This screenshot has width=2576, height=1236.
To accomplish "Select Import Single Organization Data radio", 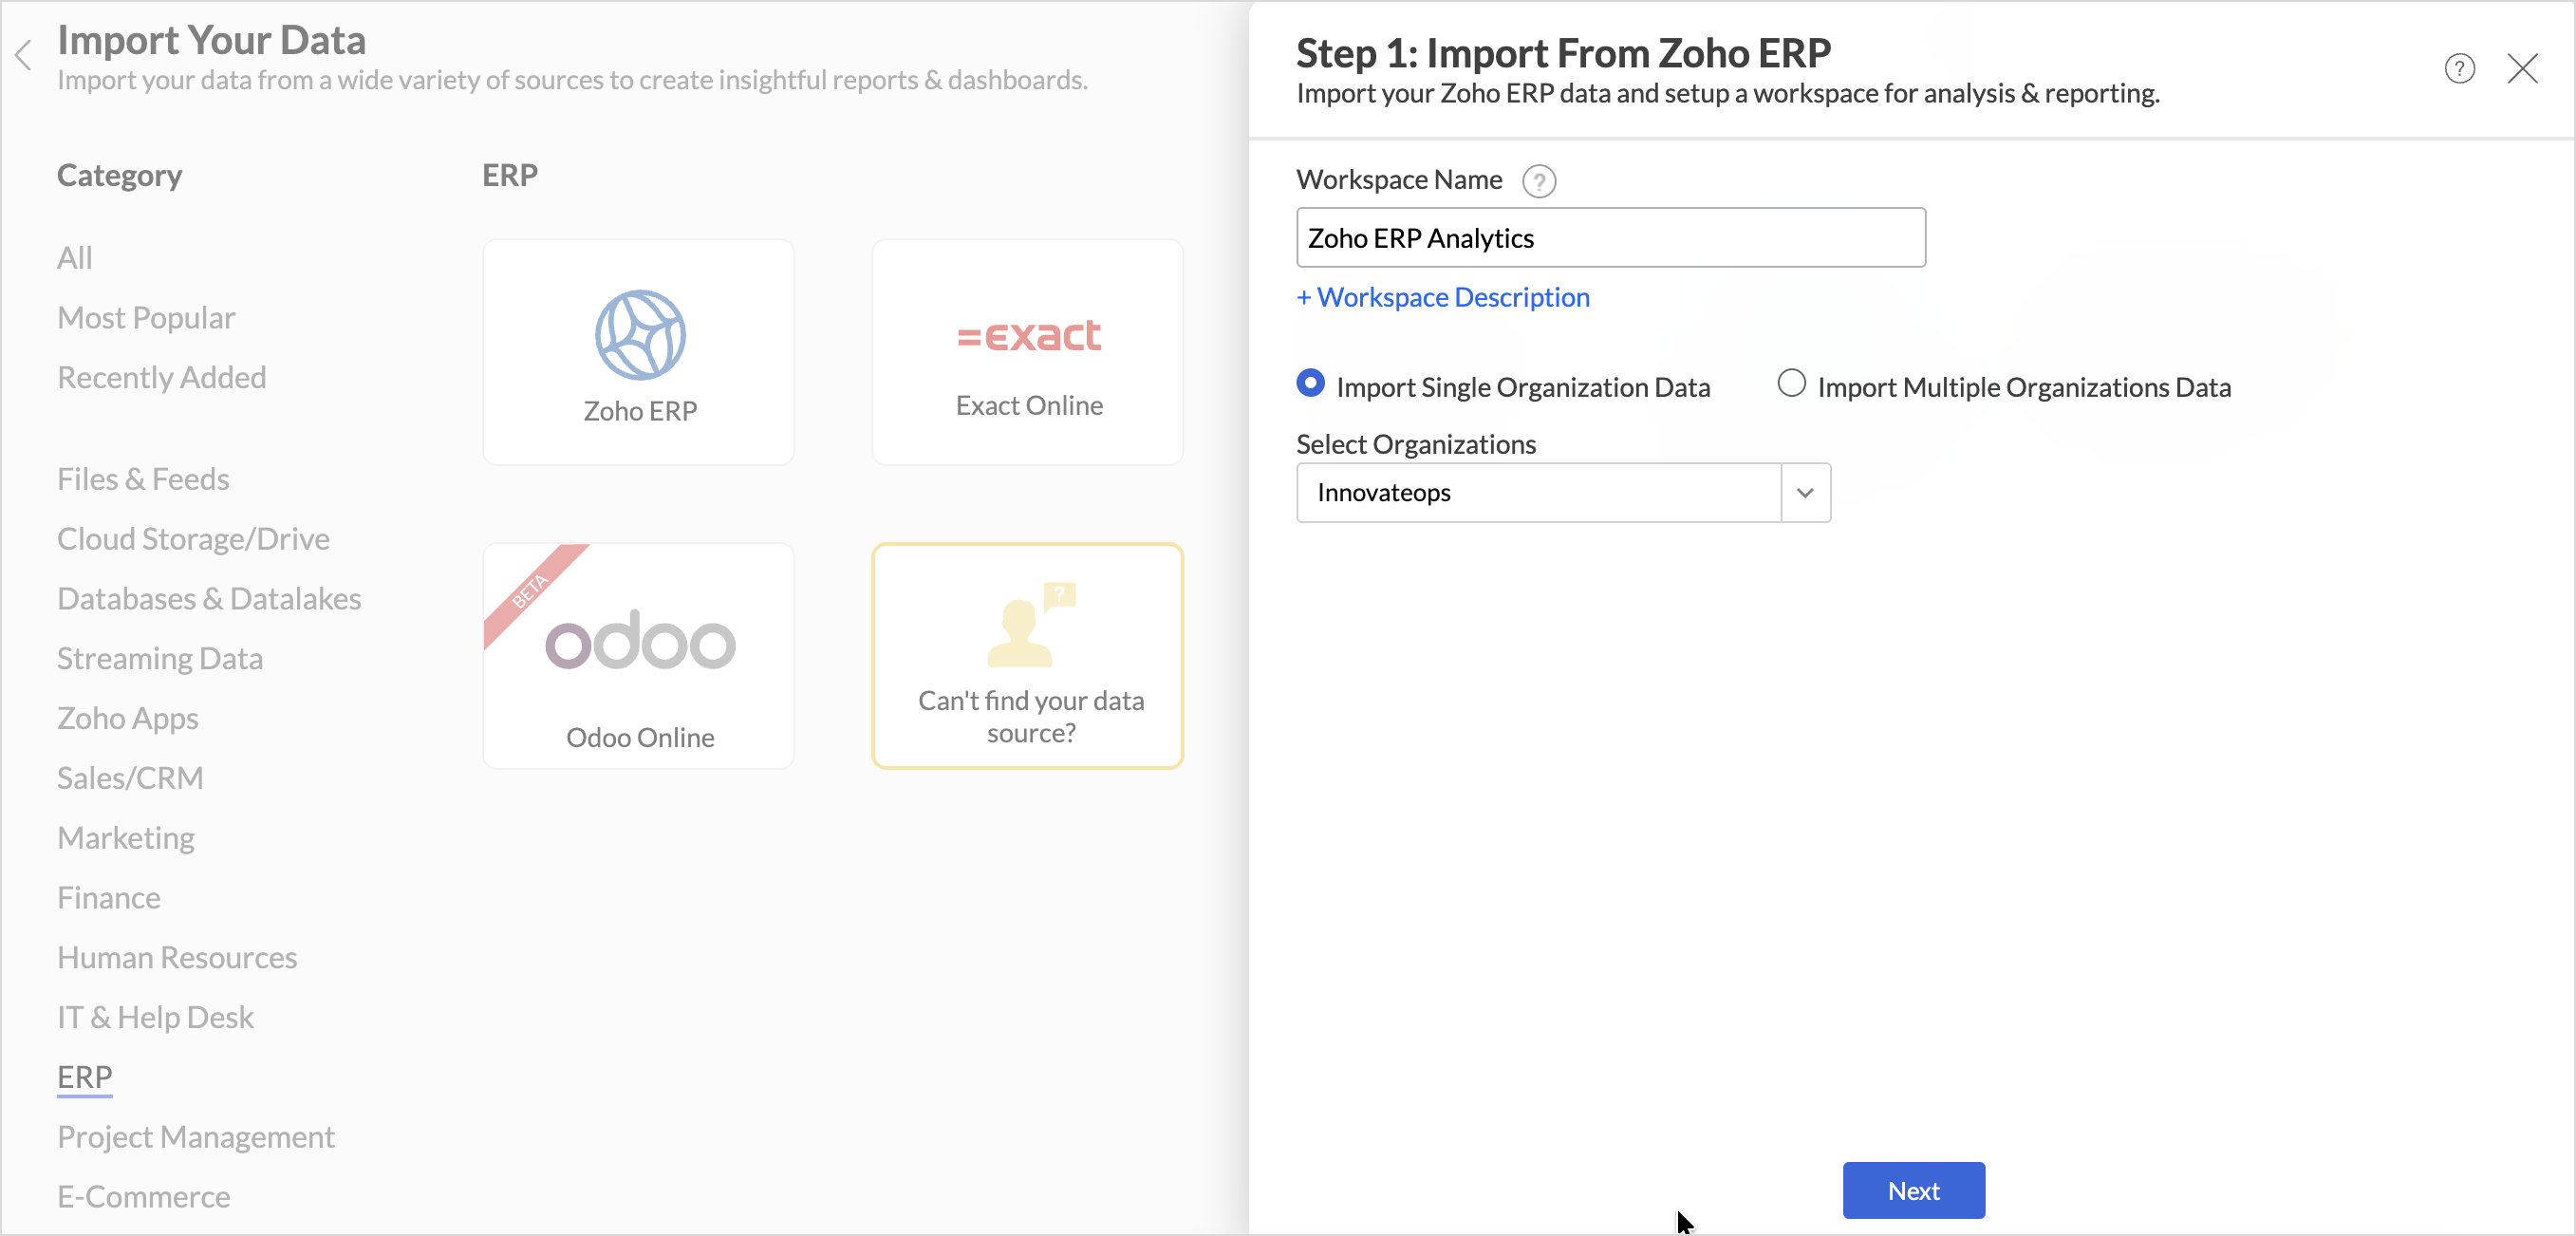I will tap(1310, 384).
